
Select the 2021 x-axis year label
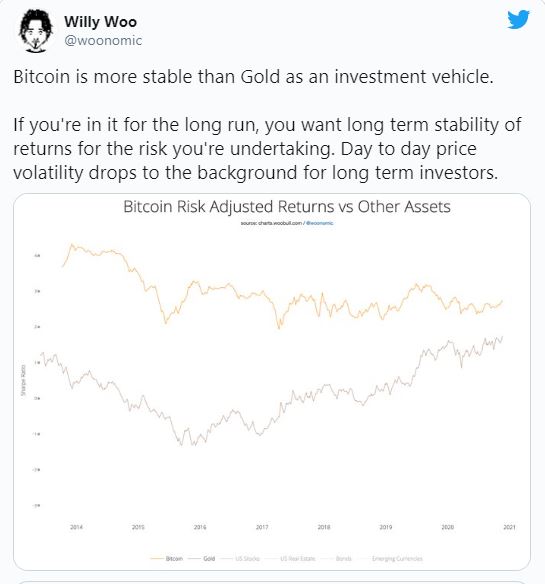pyautogui.click(x=509, y=527)
